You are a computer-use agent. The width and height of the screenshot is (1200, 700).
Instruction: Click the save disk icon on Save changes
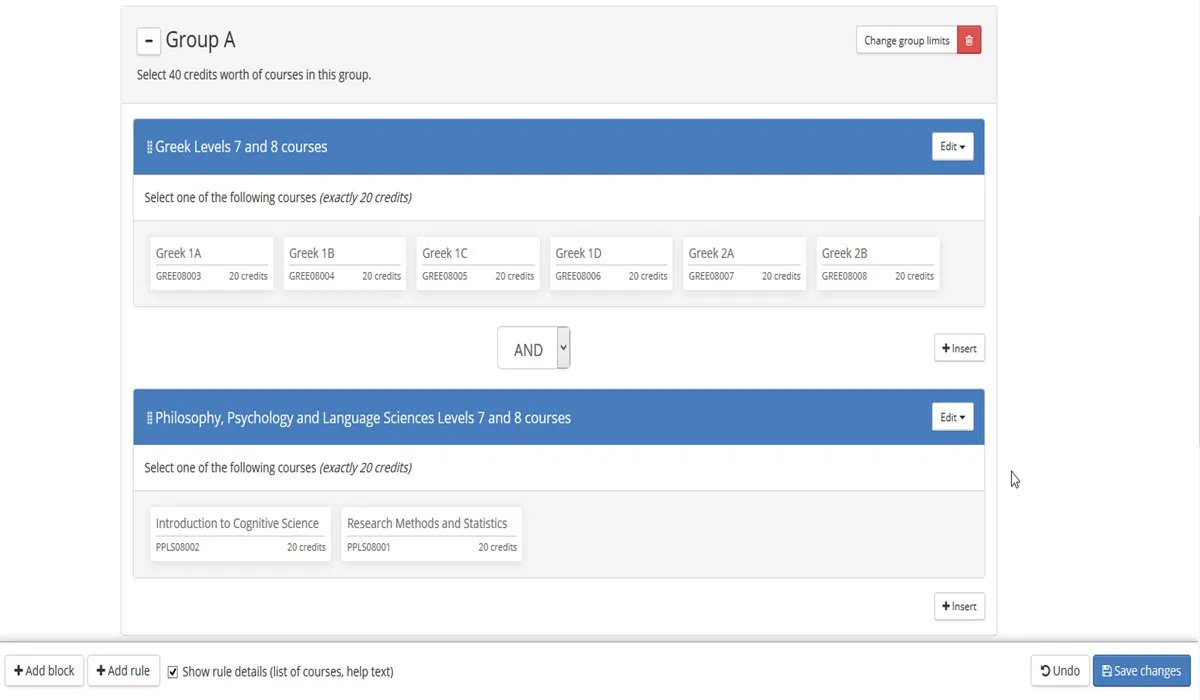click(1107, 670)
